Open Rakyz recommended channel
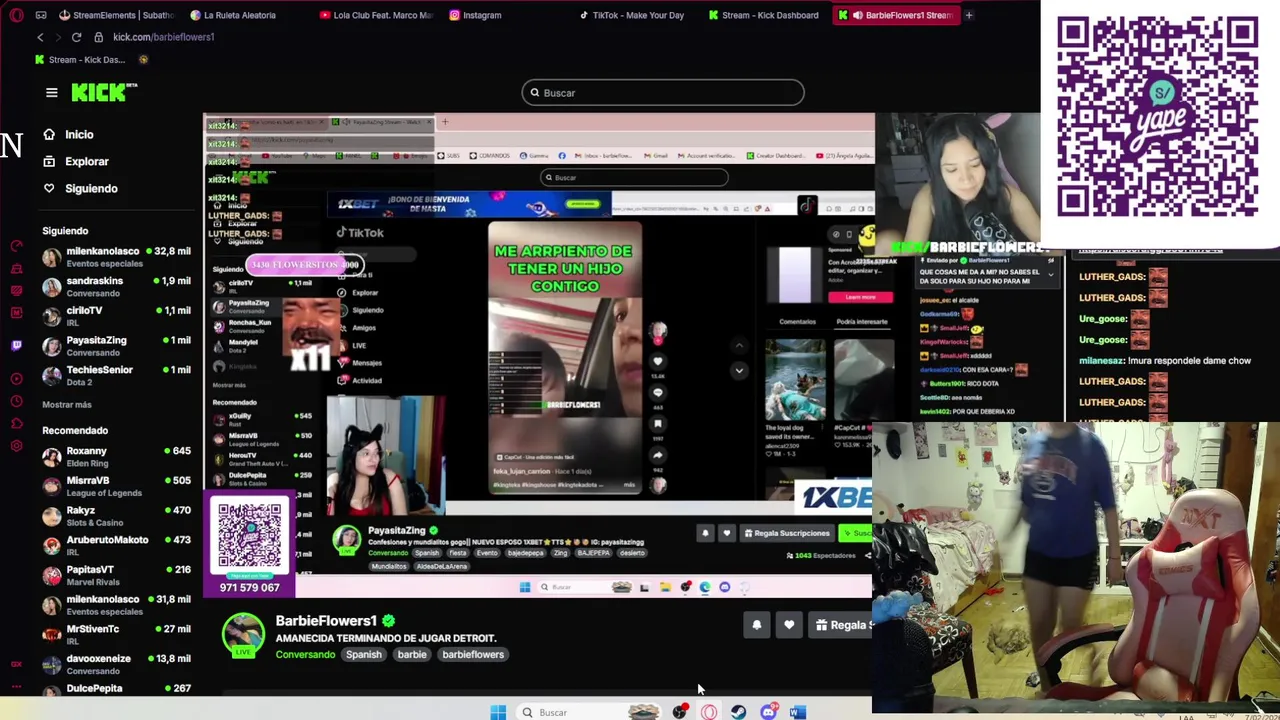The image size is (1280, 720). tap(116, 516)
